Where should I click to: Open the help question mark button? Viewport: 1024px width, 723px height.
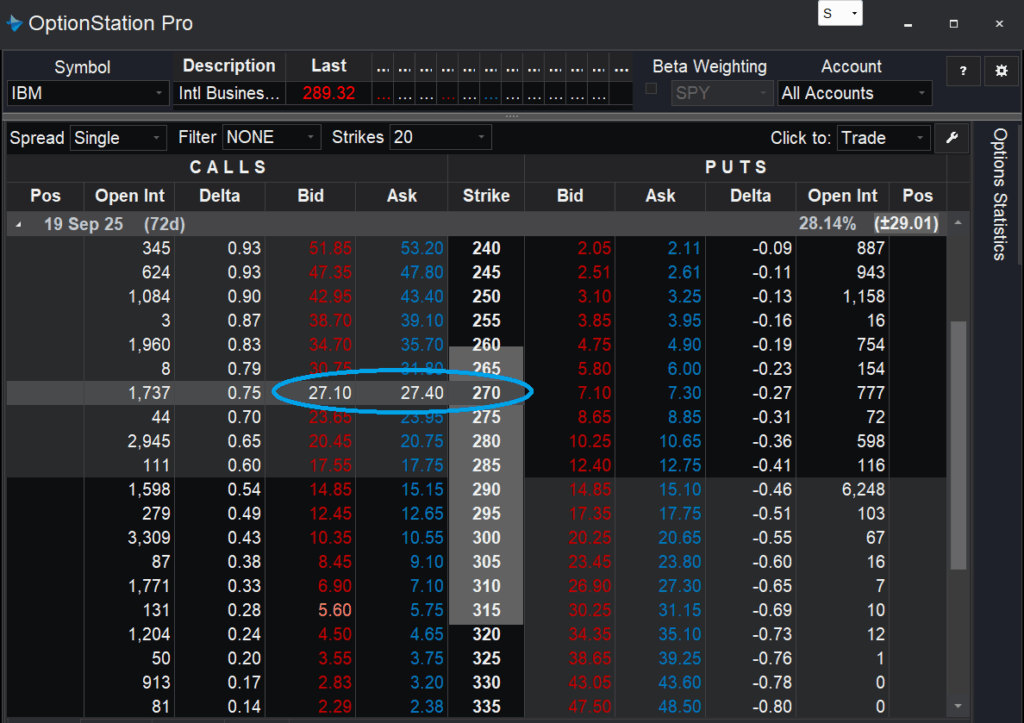coord(963,71)
